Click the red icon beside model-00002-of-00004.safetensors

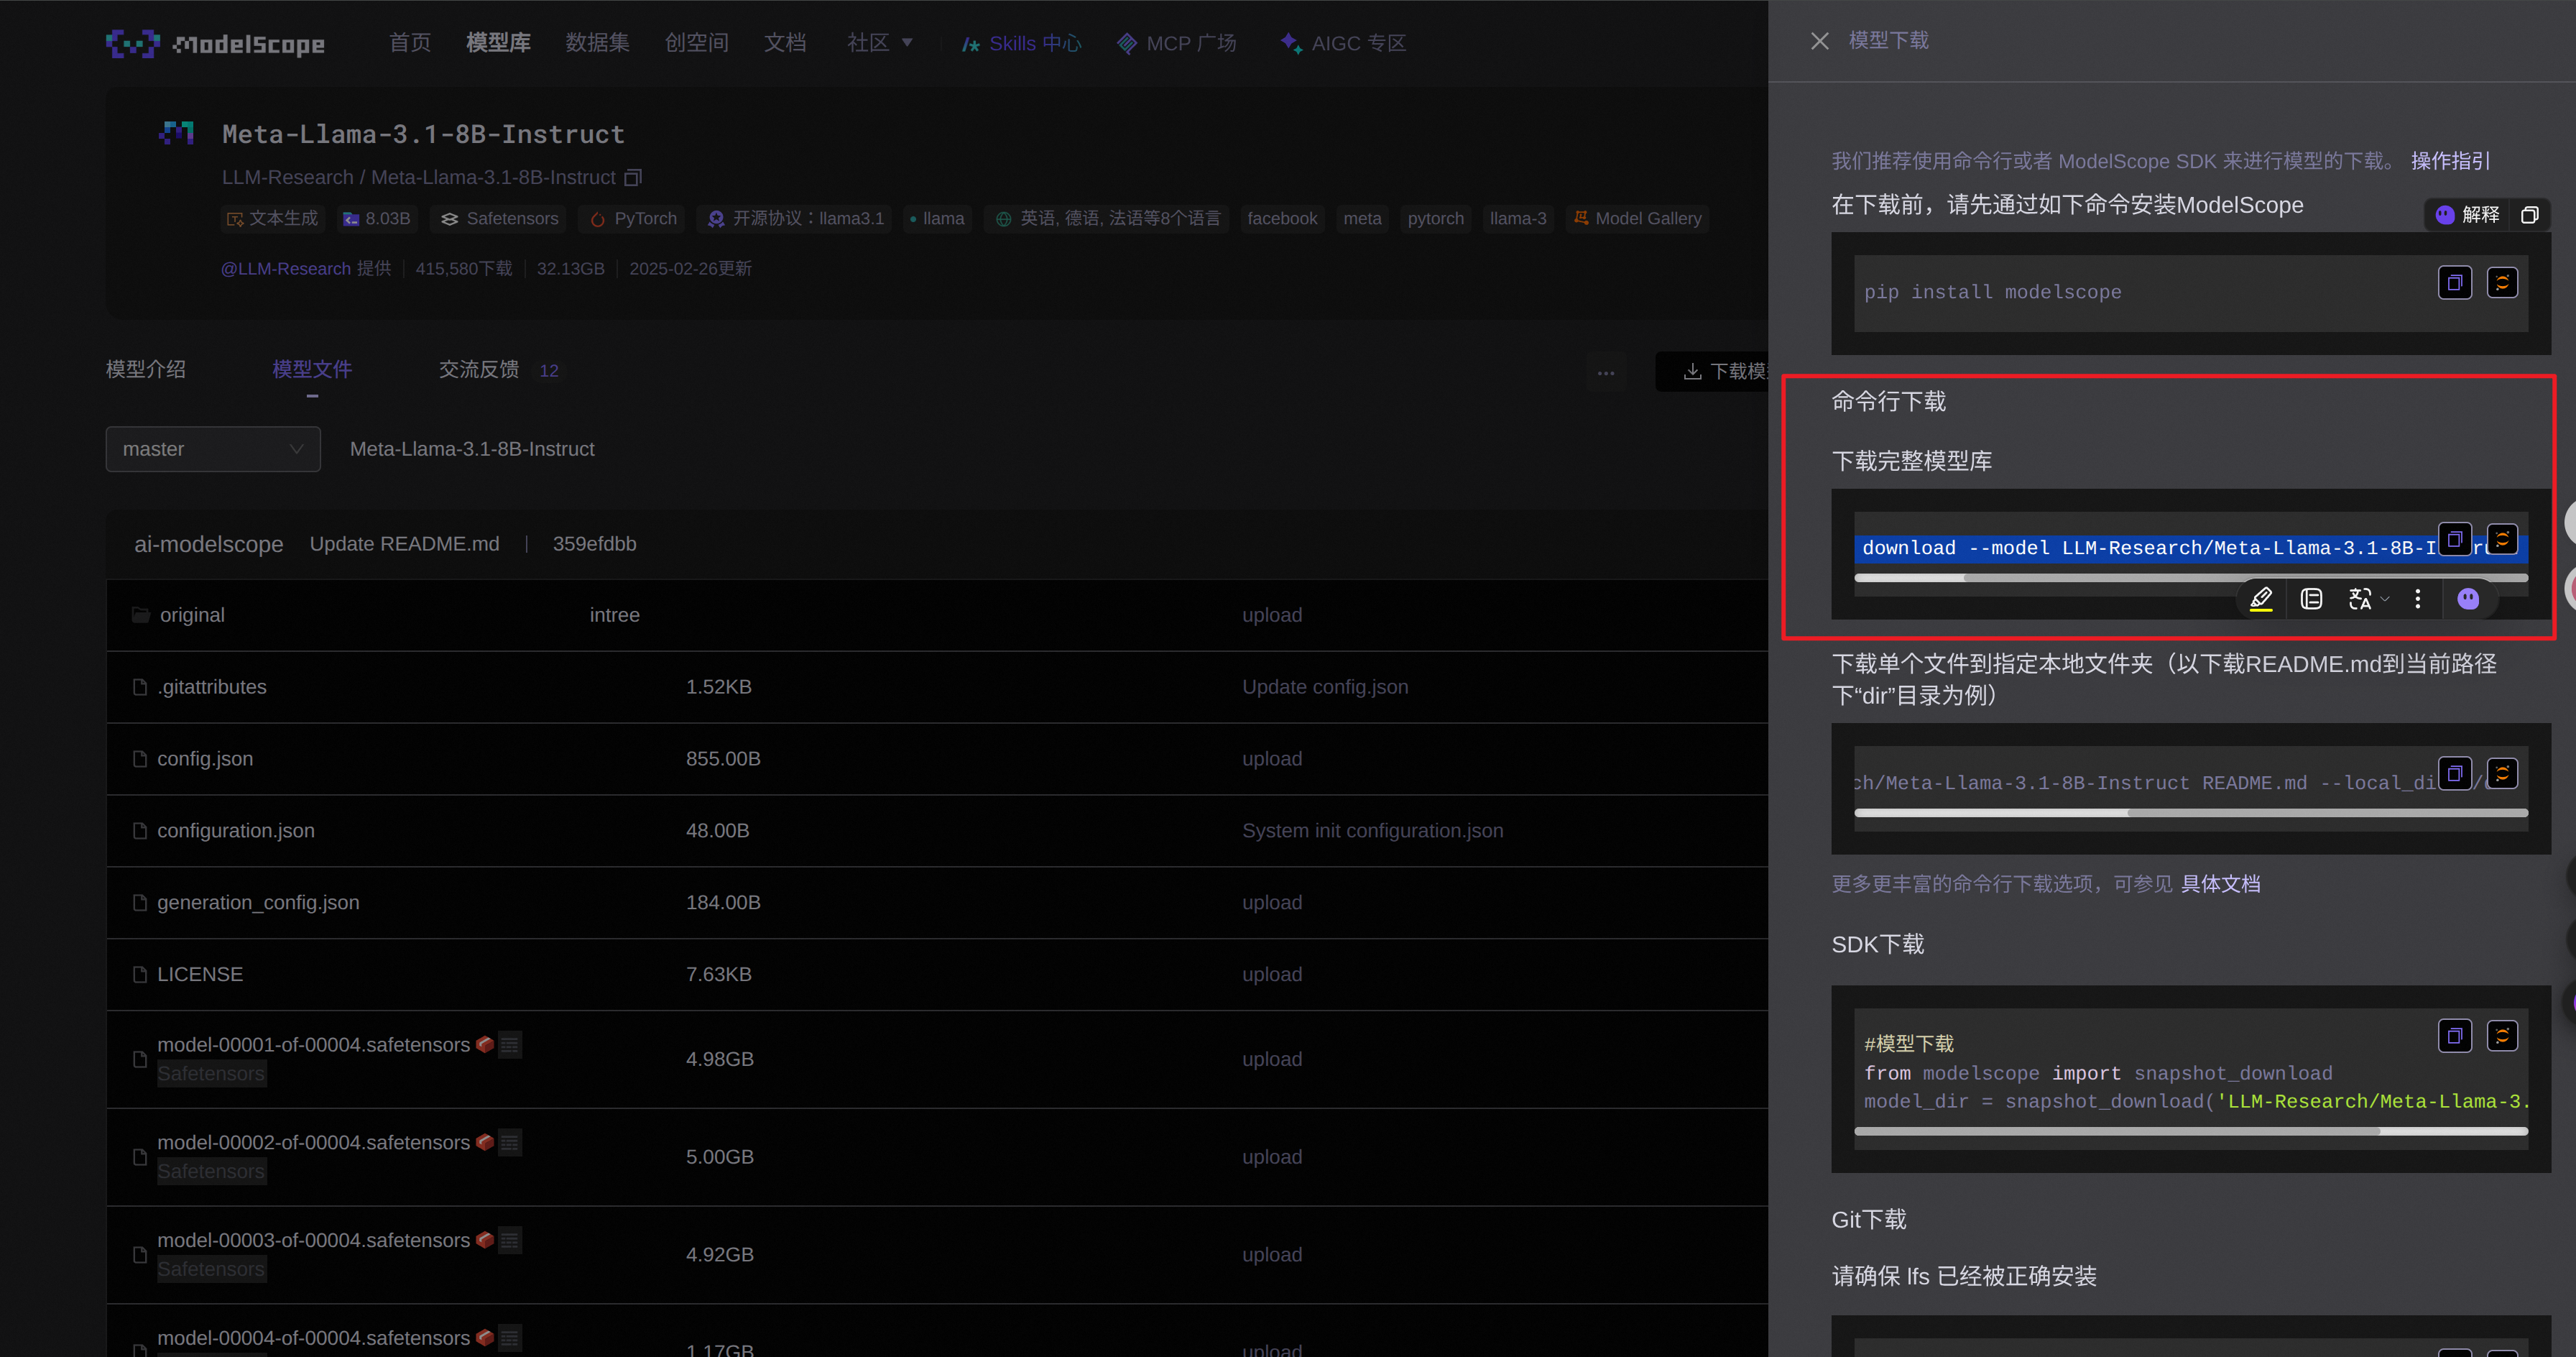485,1142
